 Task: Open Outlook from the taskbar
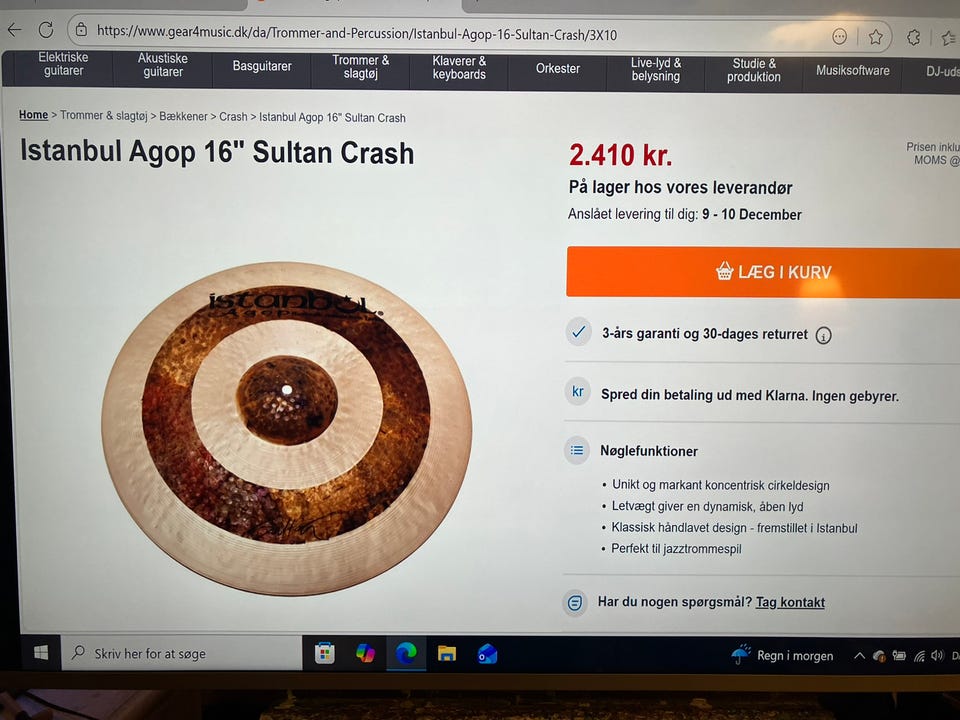click(x=487, y=654)
